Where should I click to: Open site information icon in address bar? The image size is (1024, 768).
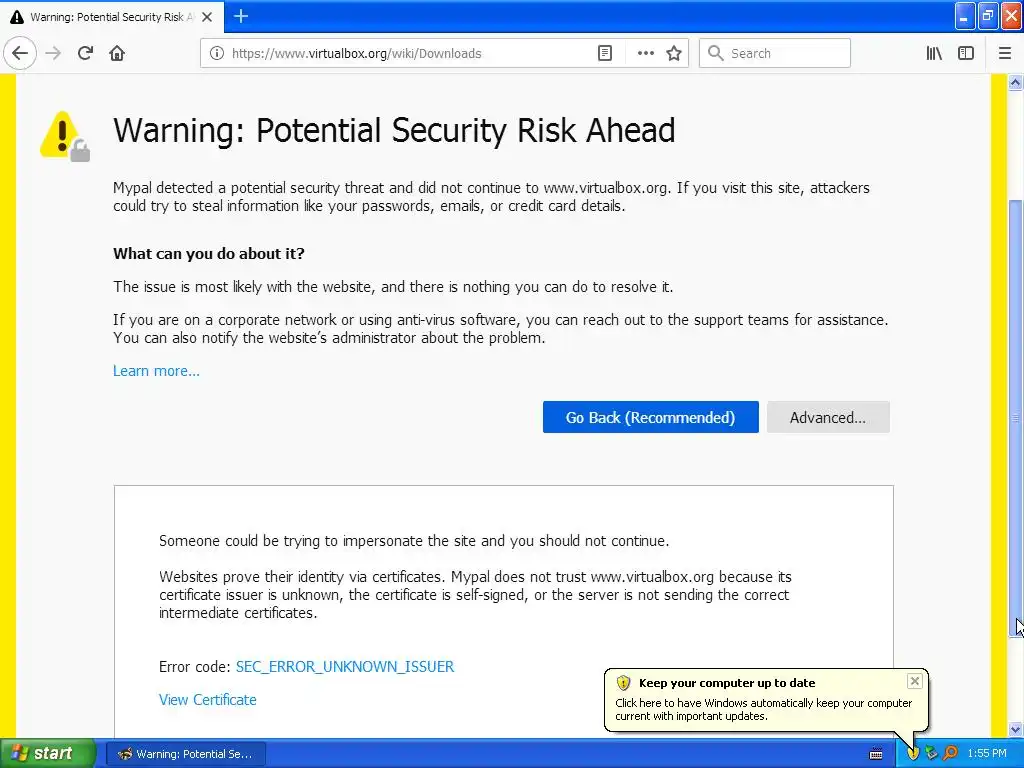[216, 53]
